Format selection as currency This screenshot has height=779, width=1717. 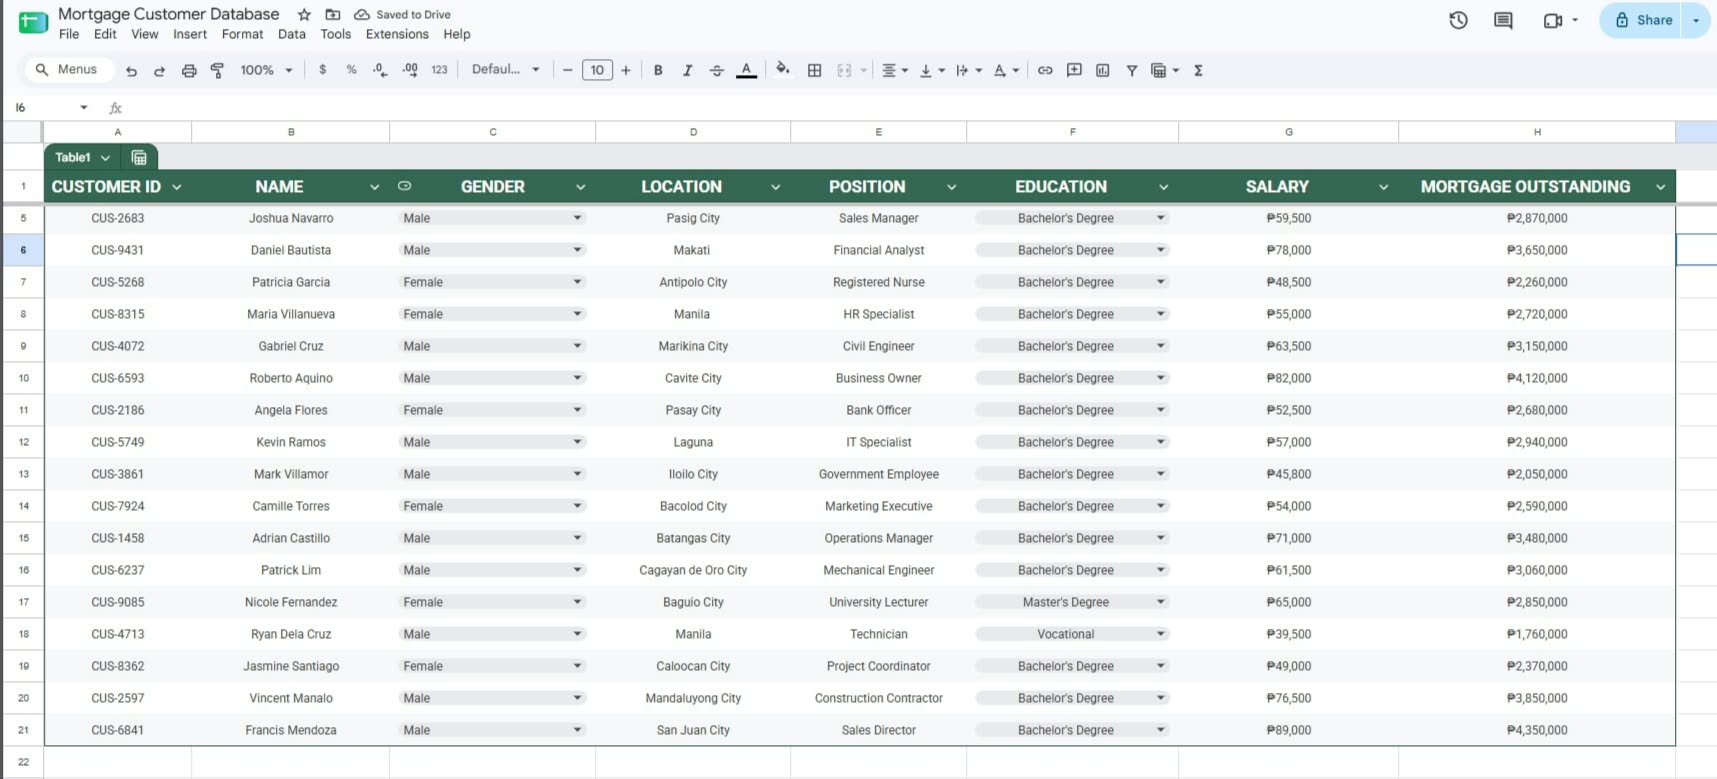(322, 70)
